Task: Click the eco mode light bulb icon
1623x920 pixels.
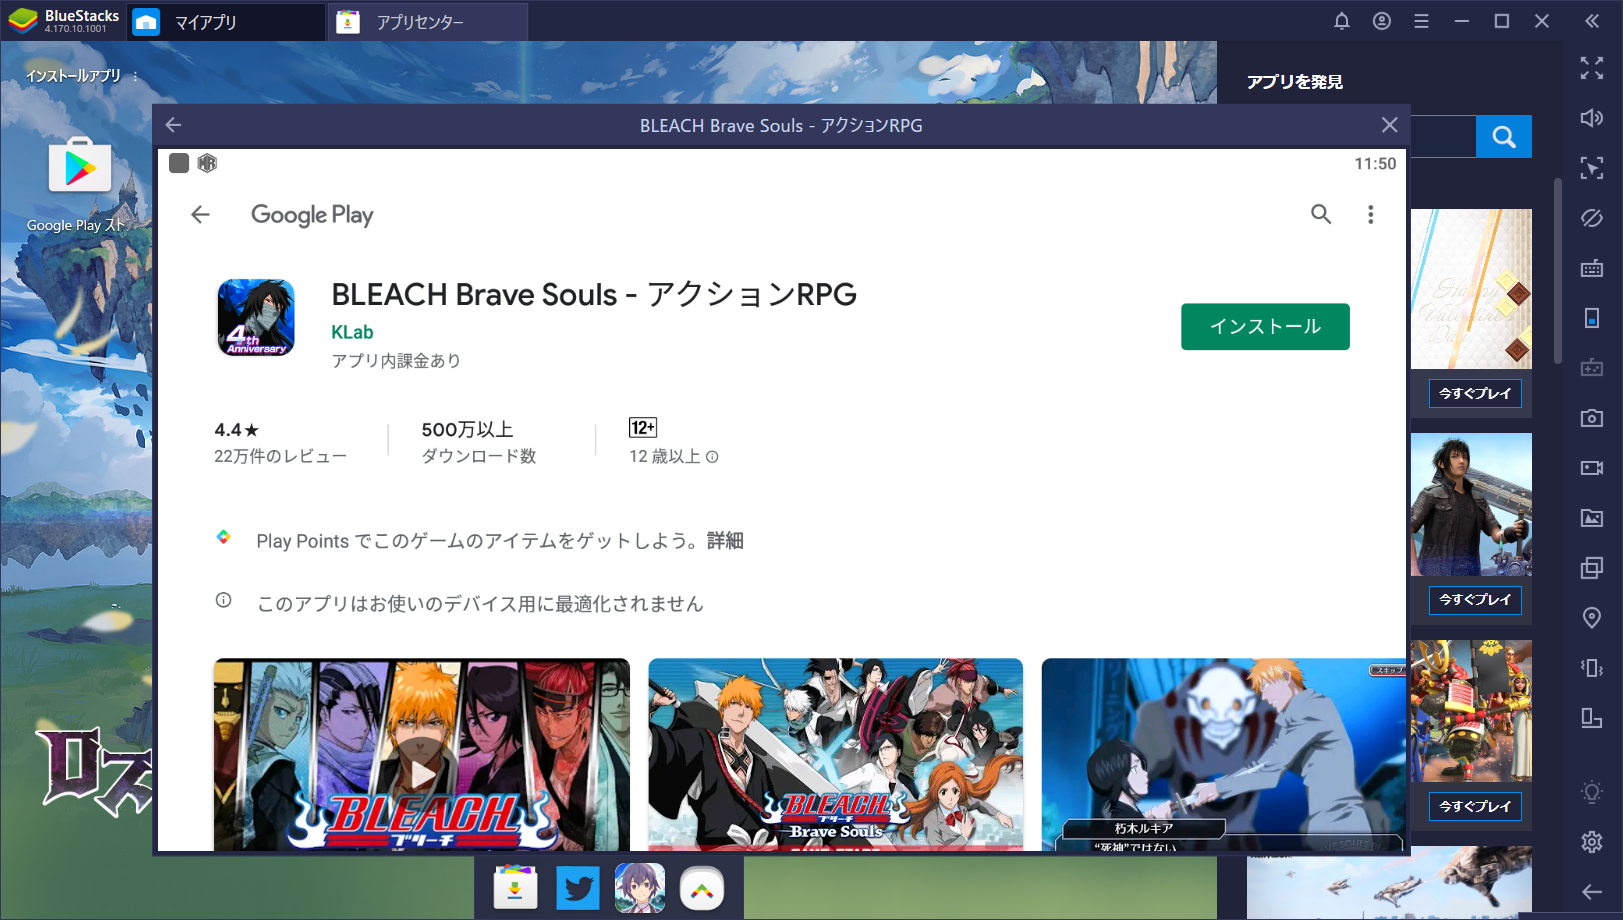Action: pos(1592,793)
